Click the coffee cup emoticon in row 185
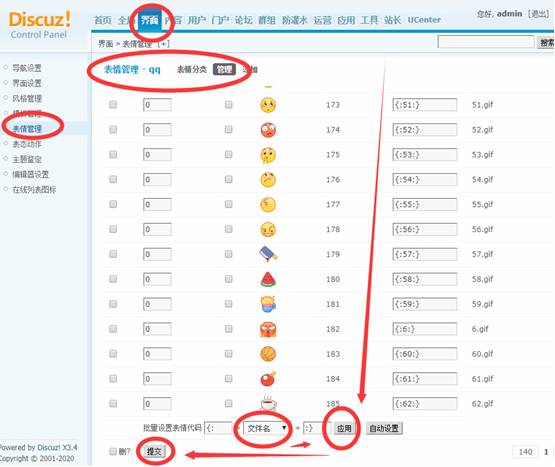Viewport: 555px width, 467px height. [x=268, y=403]
